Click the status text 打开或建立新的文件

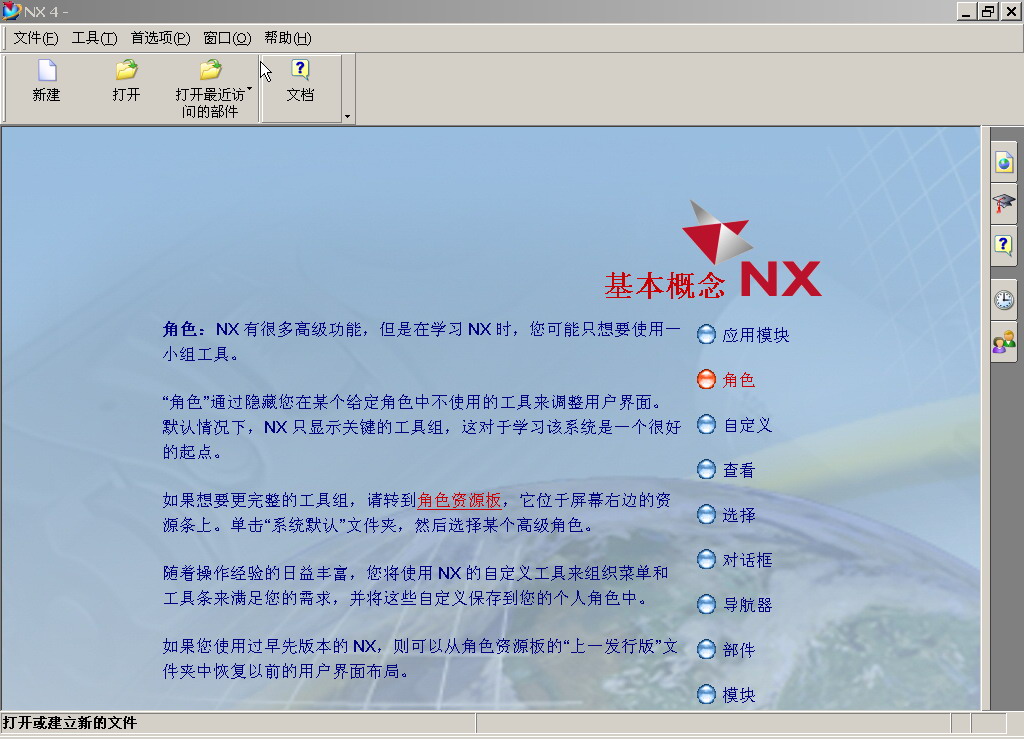(70, 723)
